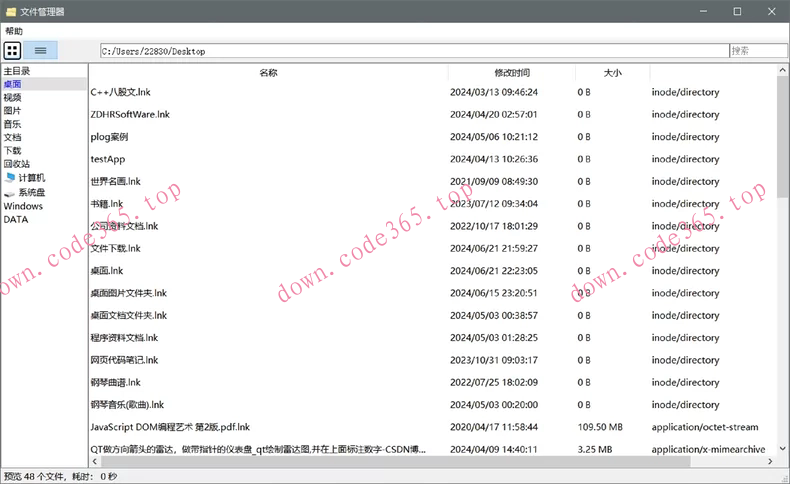Sort by the 大小 column header

tap(613, 73)
